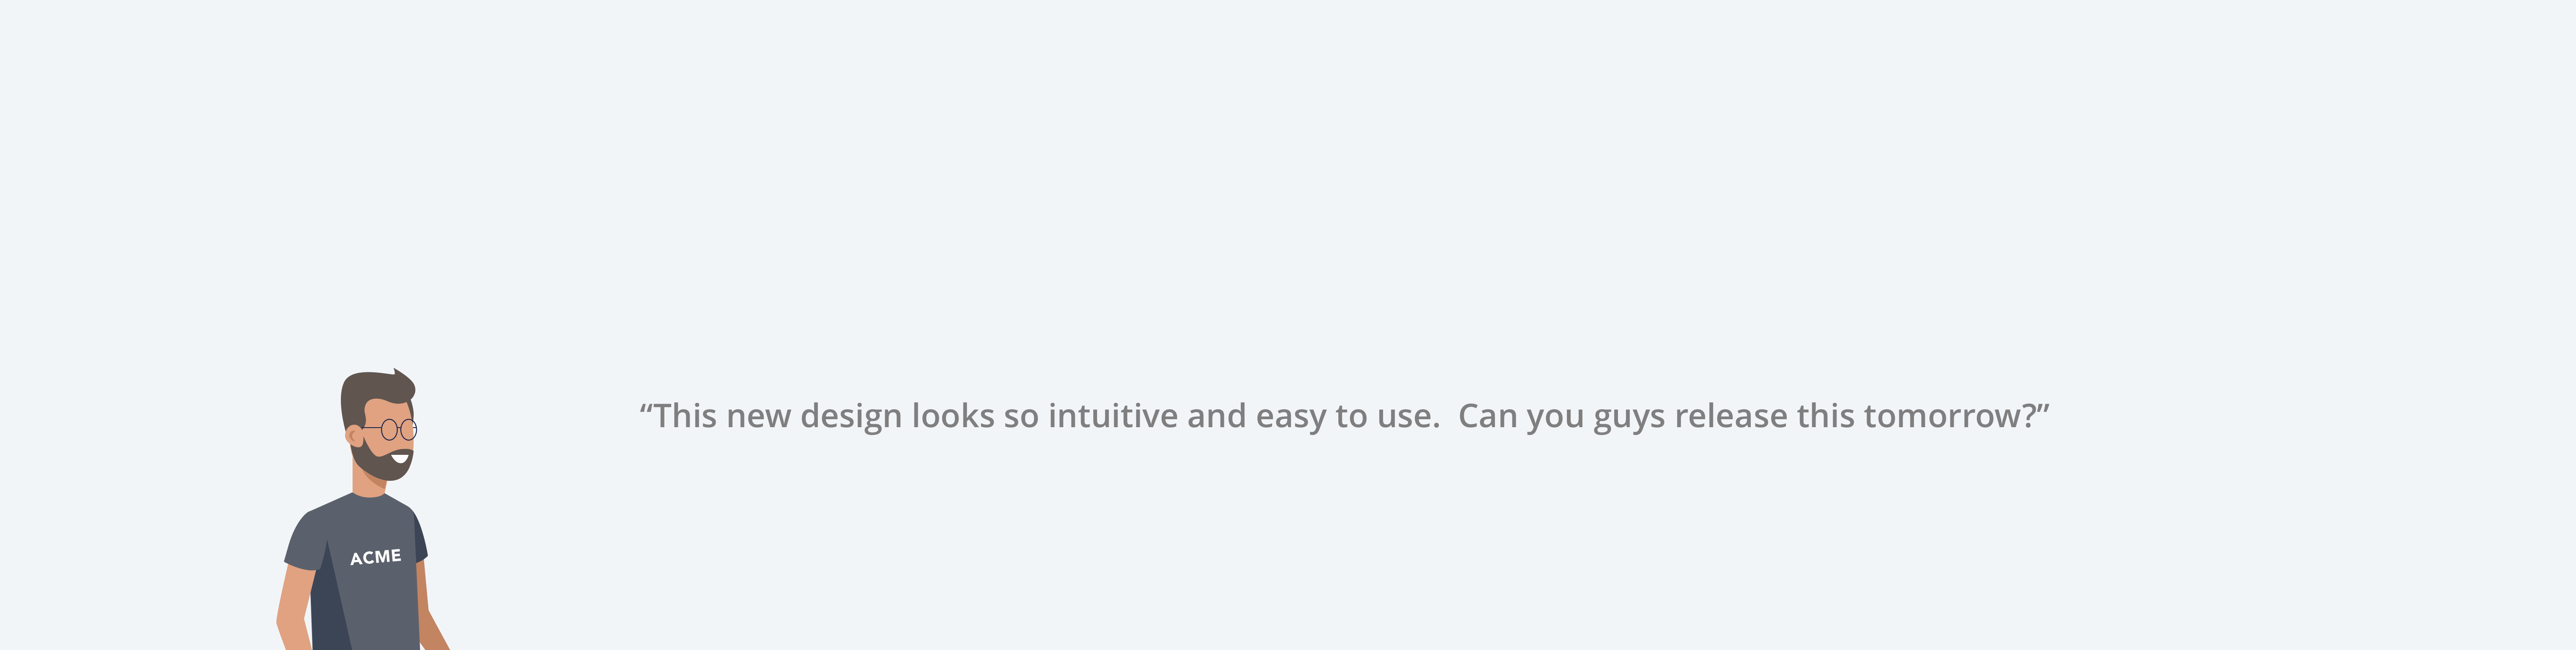This screenshot has height=650, width=2576.
Task: Click the ACME logo on the t-shirt
Action: 375,557
